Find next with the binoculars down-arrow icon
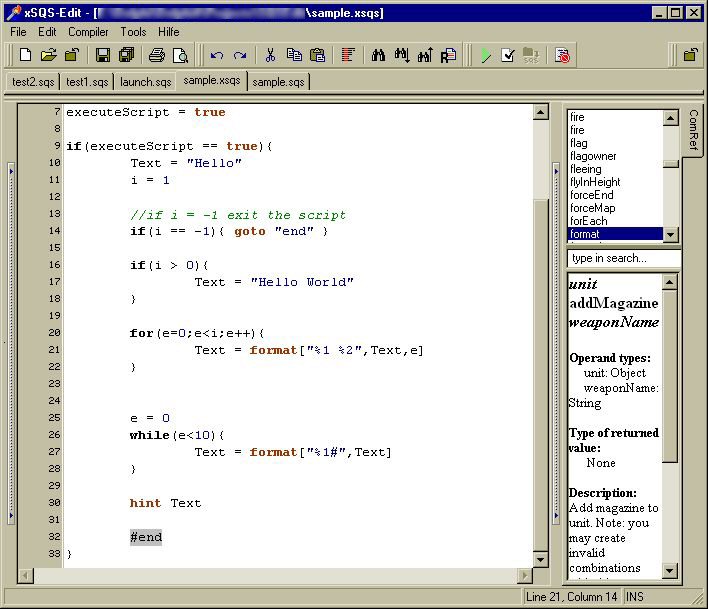Screen dimensions: 708x609 pos(402,56)
